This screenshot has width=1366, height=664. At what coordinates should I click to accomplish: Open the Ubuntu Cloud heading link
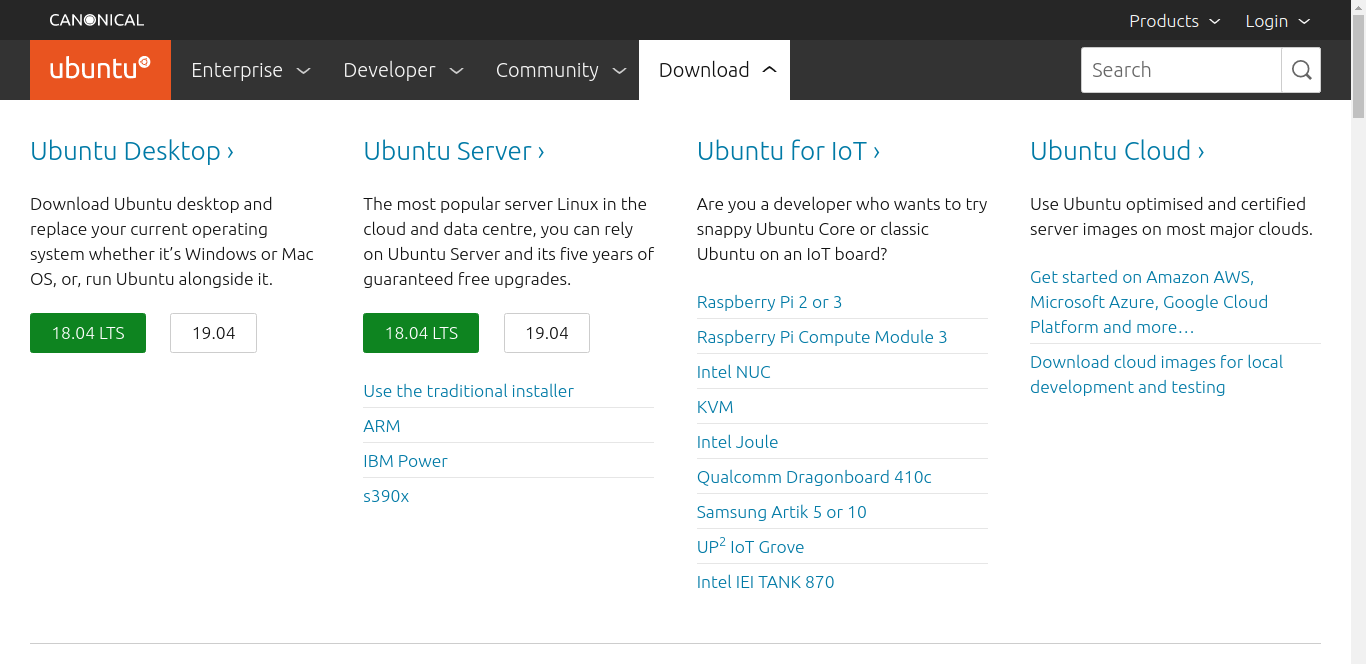(1117, 151)
